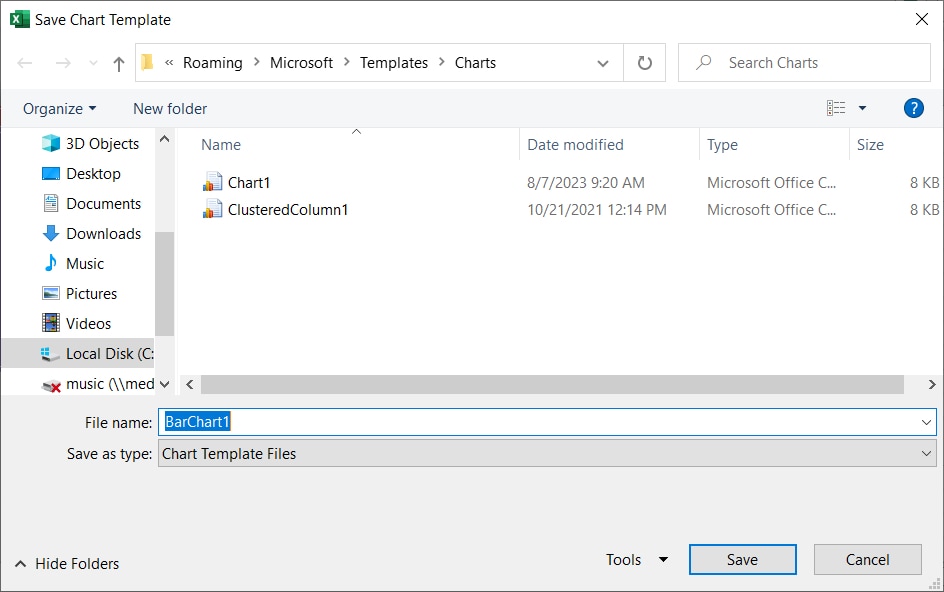944x592 pixels.
Task: Create a New folder
Action: [x=170, y=109]
